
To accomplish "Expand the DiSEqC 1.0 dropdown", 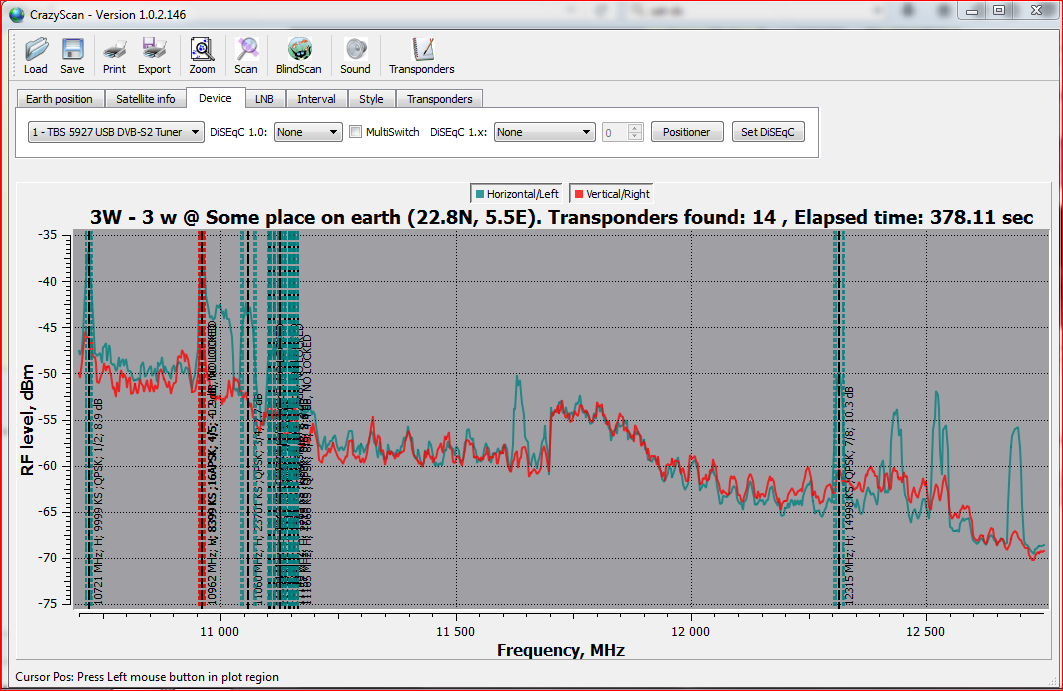I will 308,132.
